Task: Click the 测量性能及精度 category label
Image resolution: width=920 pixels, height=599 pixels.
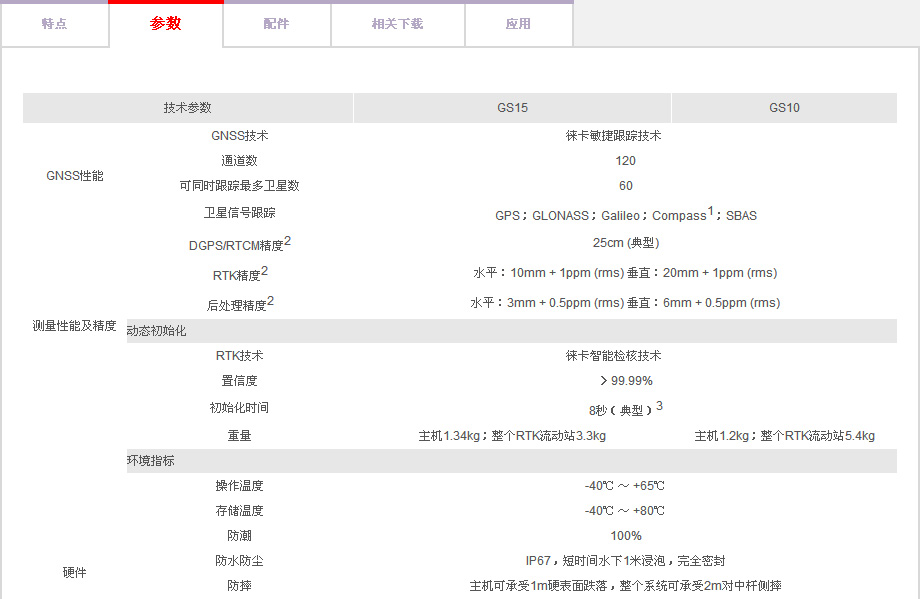Action: (x=75, y=326)
